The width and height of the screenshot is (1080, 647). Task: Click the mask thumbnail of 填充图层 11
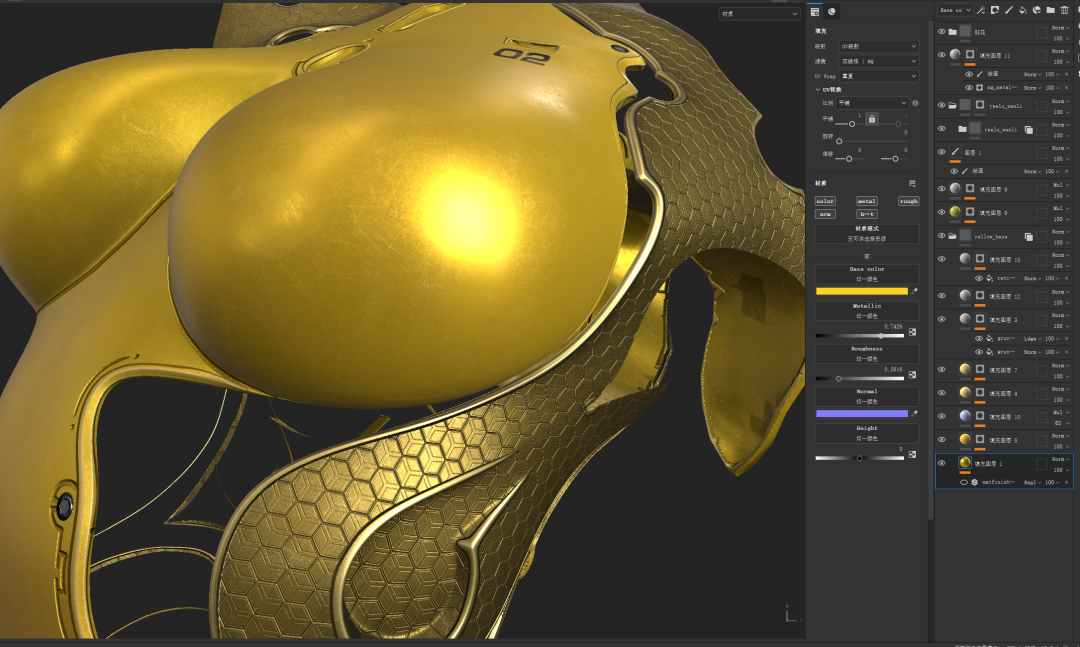coord(970,54)
